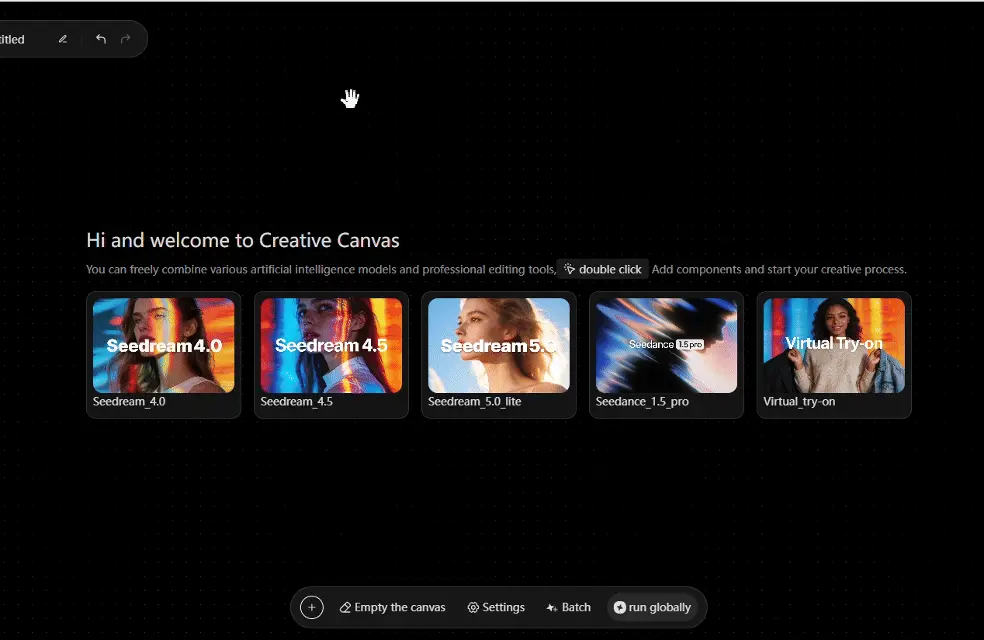Click the Seedance_1.5_pro label
This screenshot has width=984, height=640.
click(x=642, y=402)
